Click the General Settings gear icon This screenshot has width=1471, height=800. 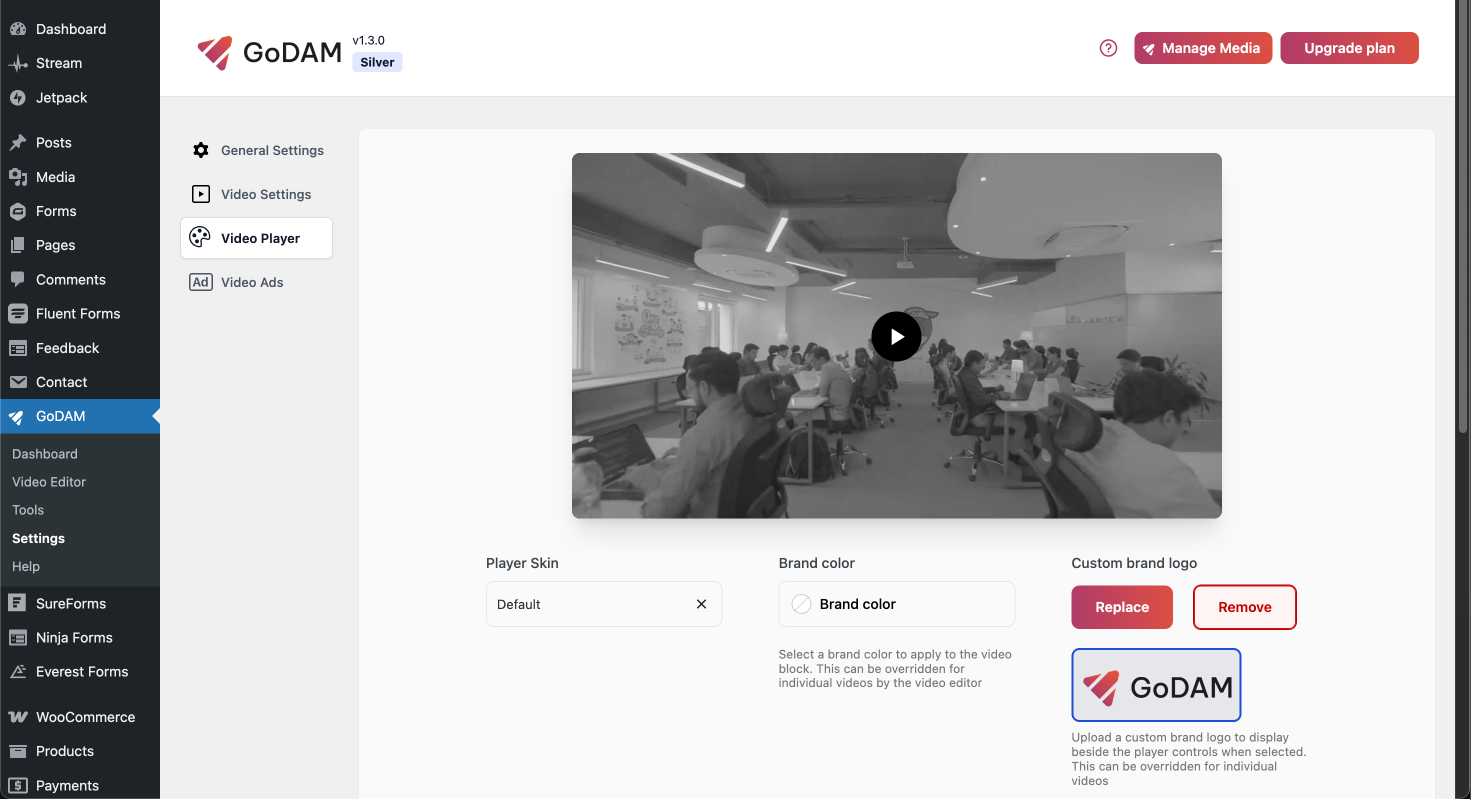click(201, 150)
